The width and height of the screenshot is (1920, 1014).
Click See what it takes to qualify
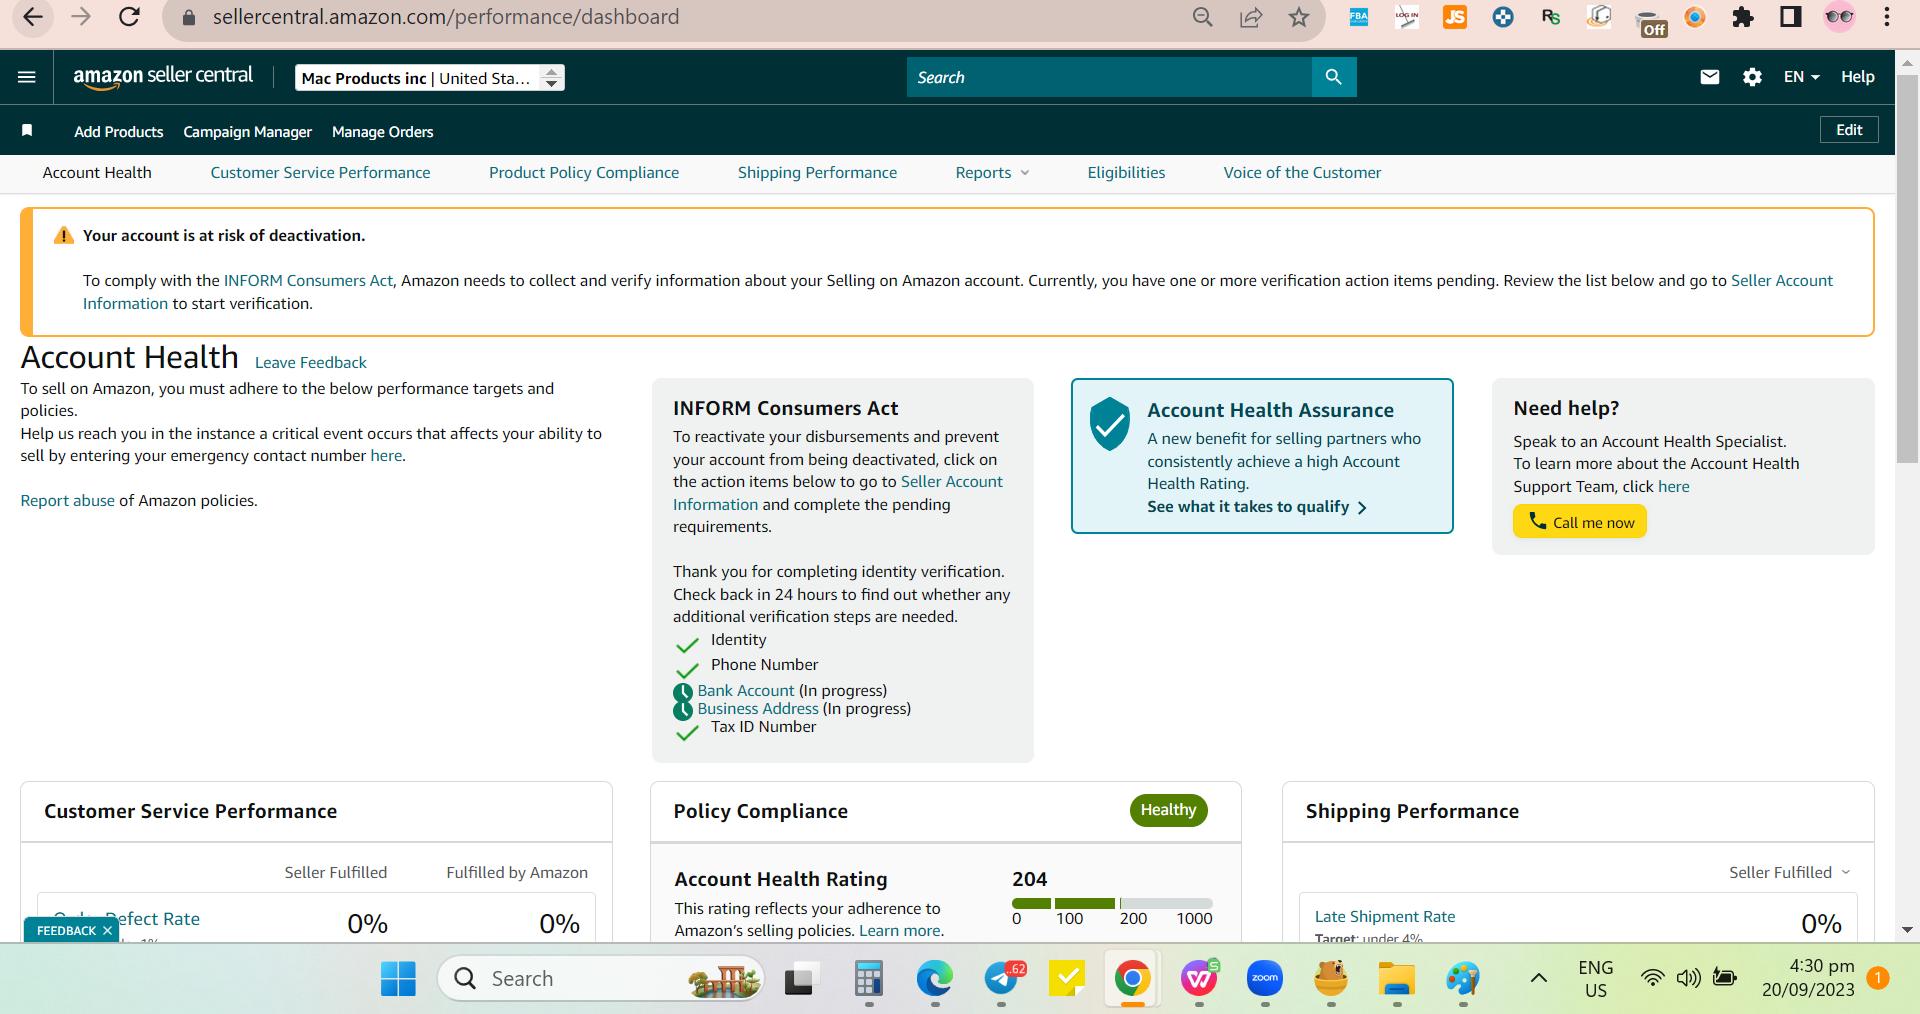pyautogui.click(x=1257, y=507)
